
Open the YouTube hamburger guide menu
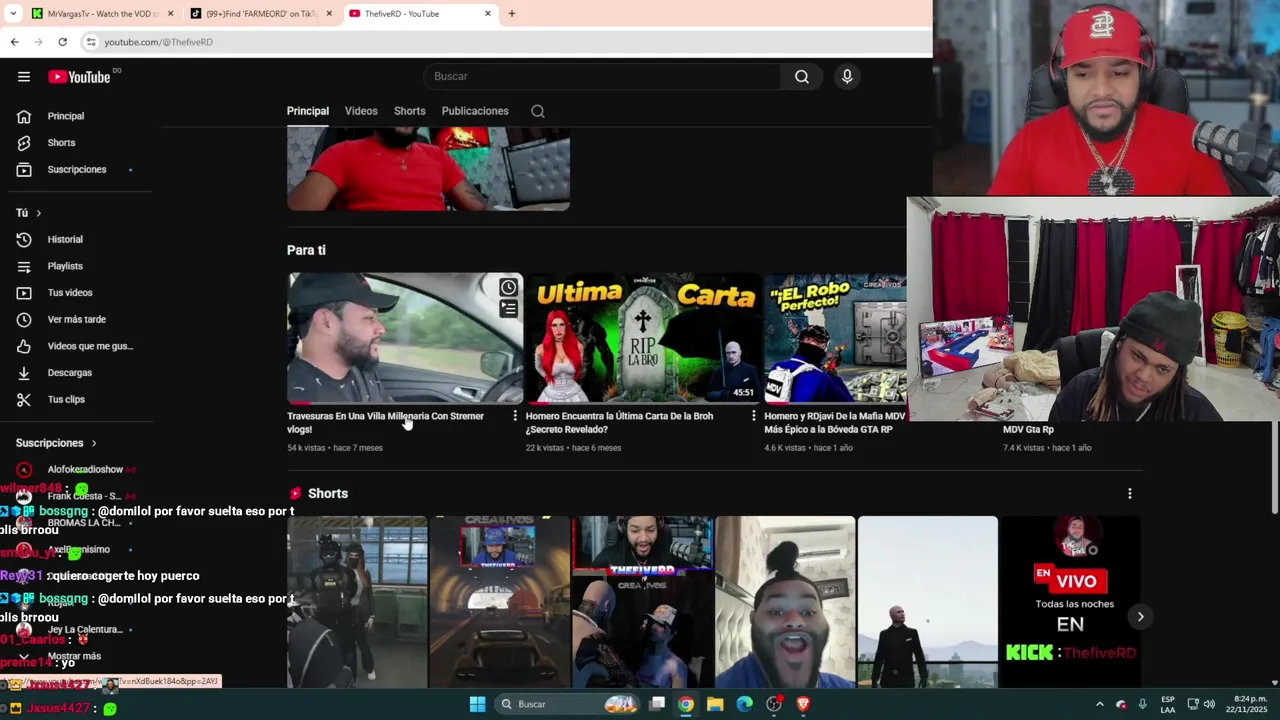[24, 77]
